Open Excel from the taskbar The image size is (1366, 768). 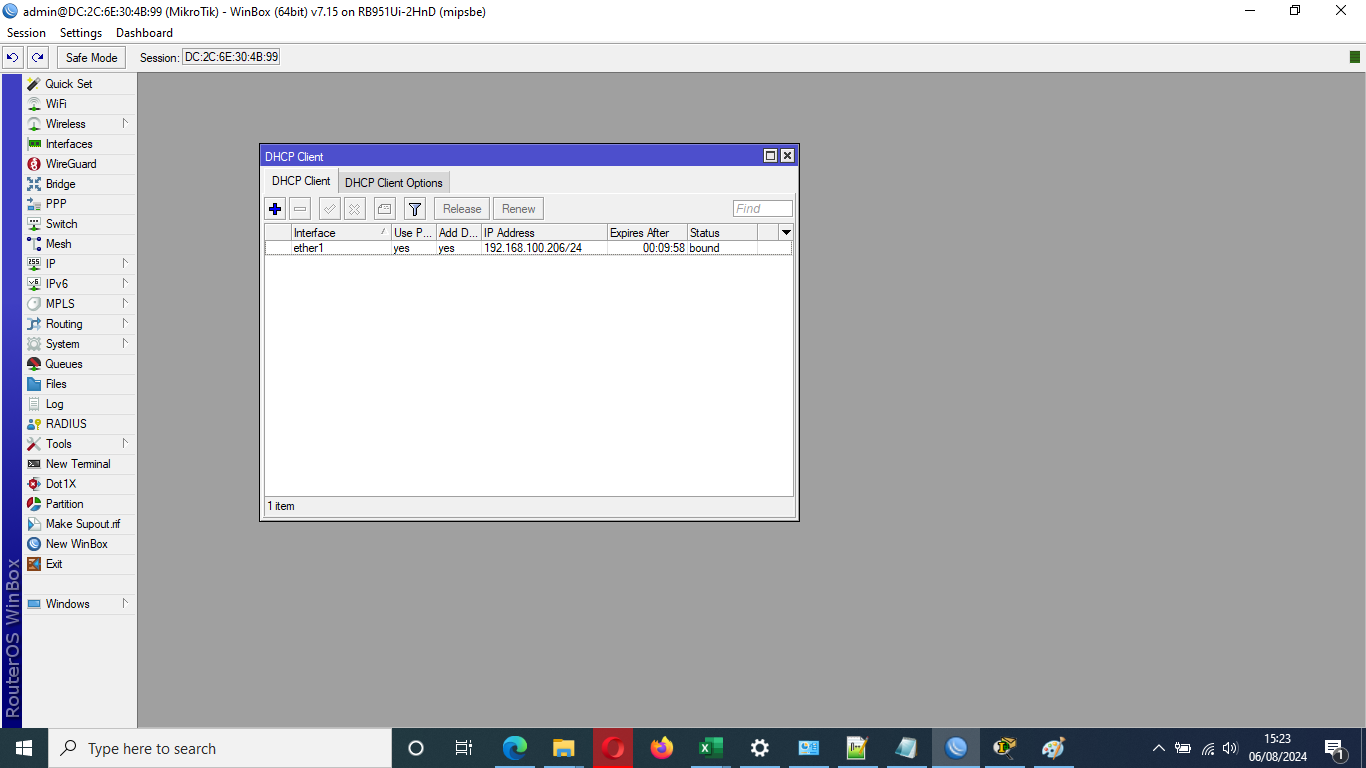tap(710, 748)
